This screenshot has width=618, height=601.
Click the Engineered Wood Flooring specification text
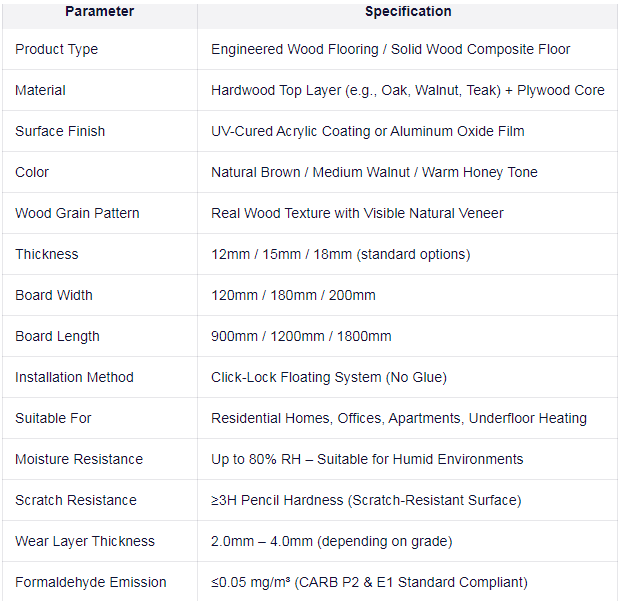point(390,49)
